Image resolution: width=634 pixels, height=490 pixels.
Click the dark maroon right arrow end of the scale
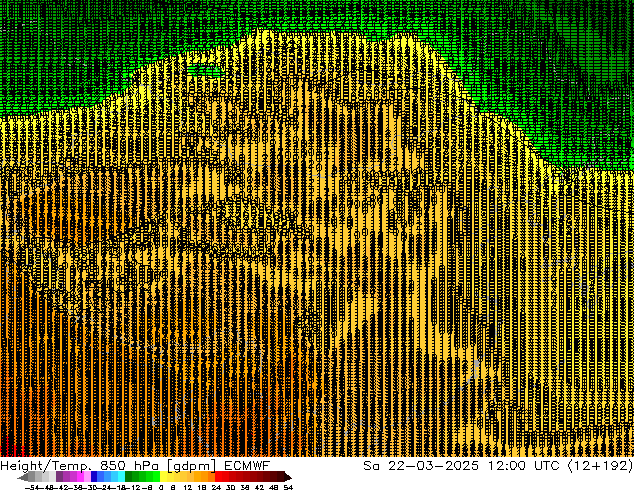(288, 477)
